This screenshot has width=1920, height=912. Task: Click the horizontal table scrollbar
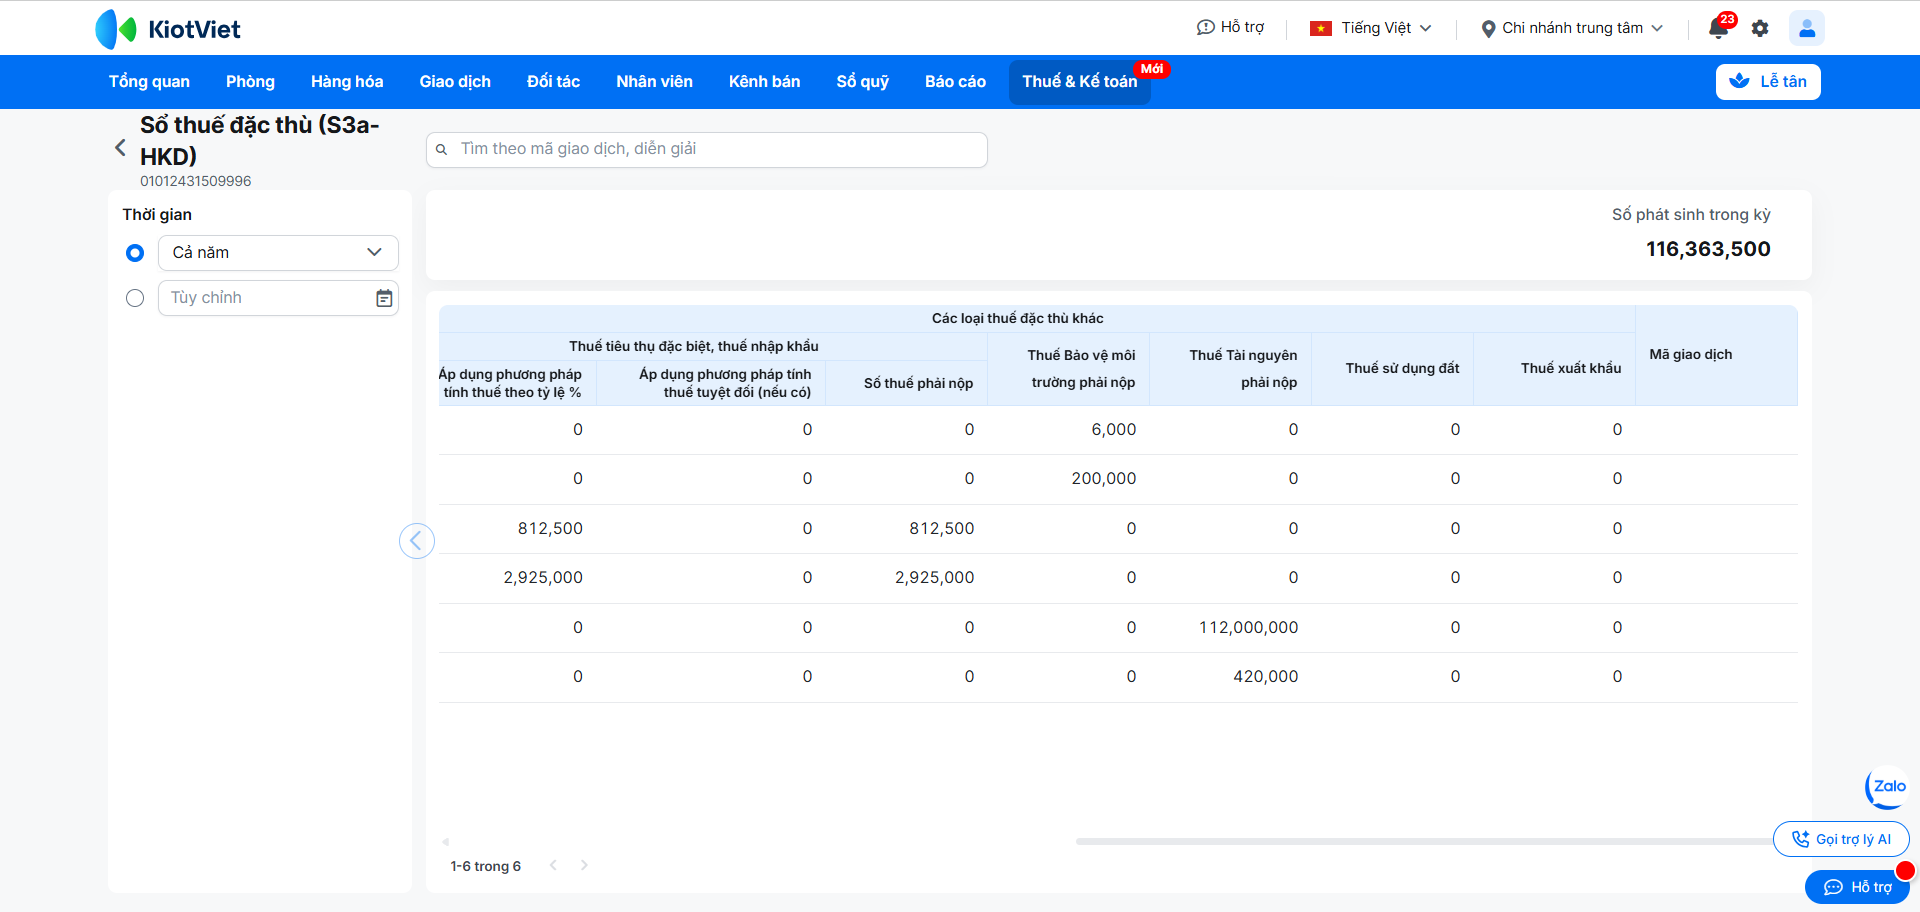tap(1420, 842)
